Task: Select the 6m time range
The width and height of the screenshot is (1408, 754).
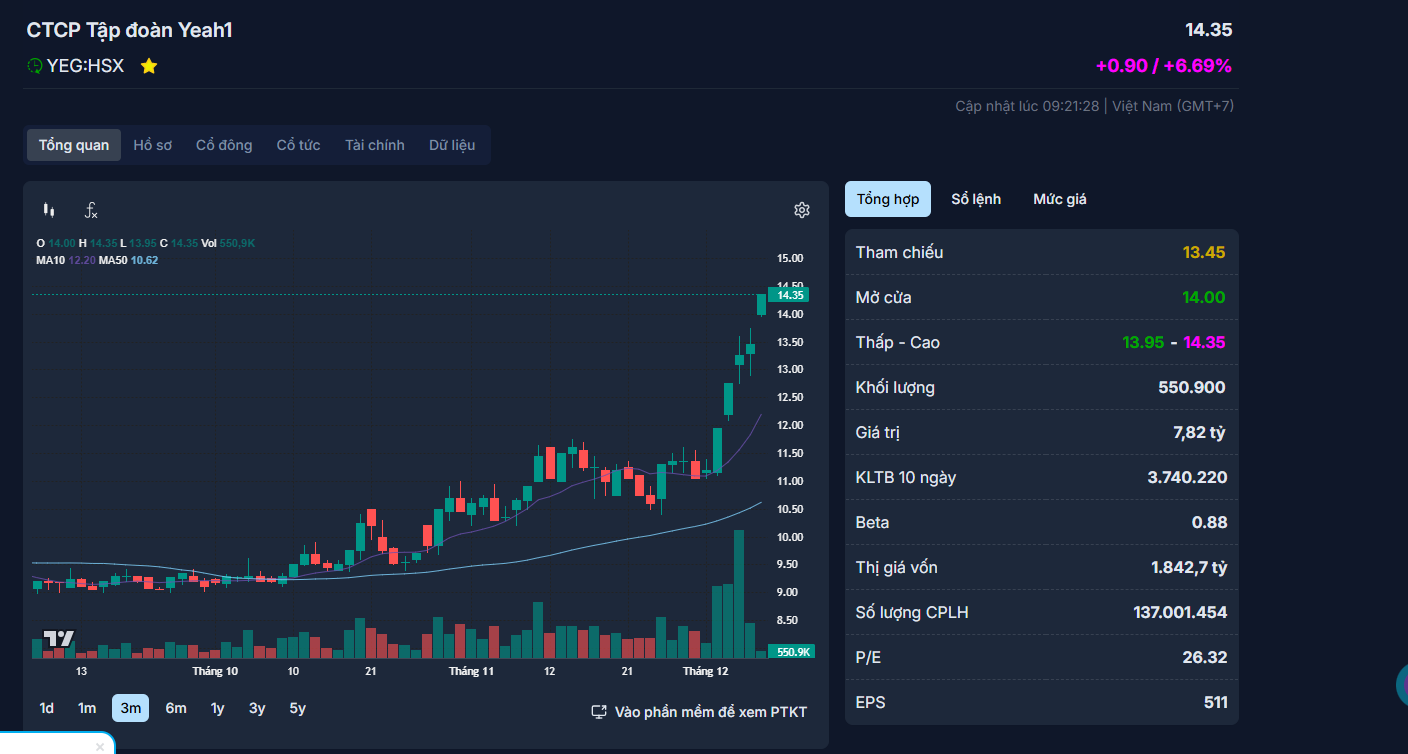Action: 176,708
